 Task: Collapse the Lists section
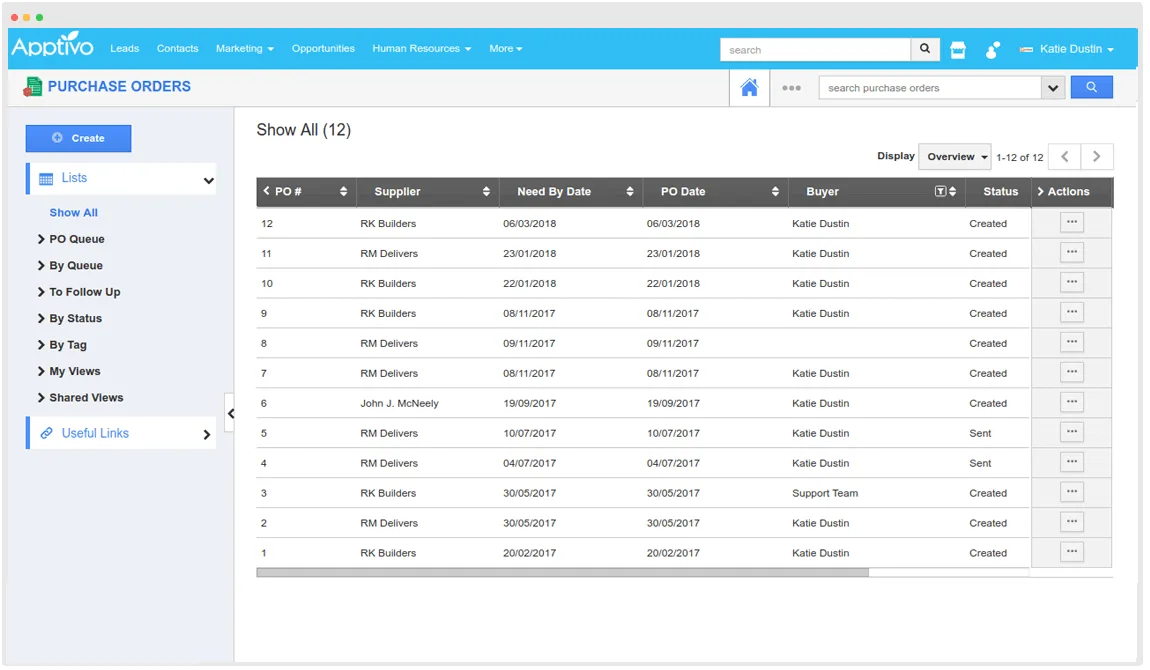tap(210, 180)
